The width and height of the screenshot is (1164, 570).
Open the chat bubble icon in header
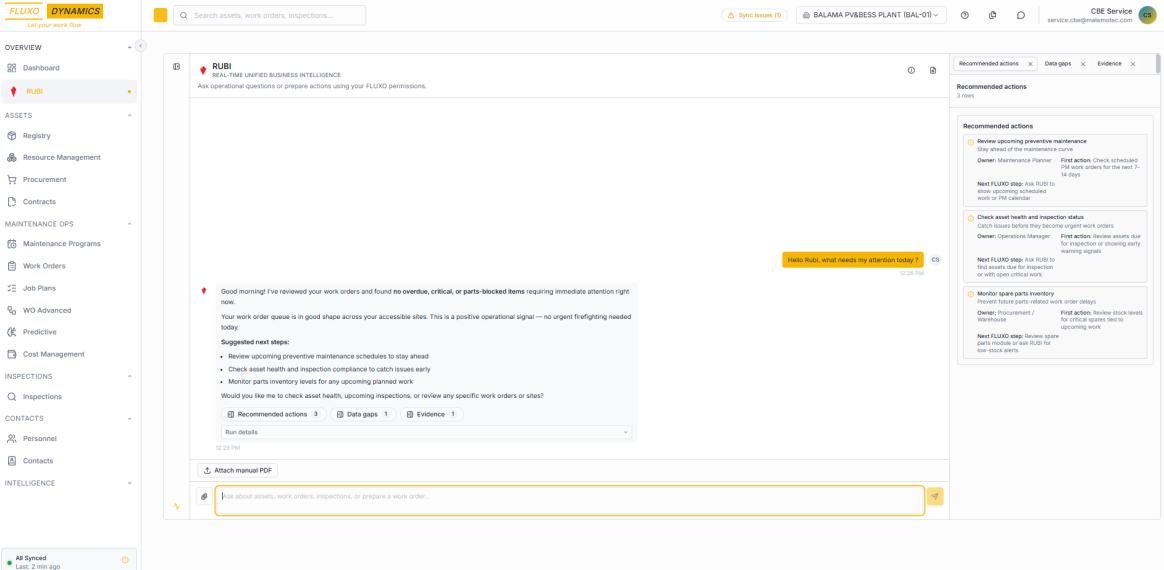(x=1021, y=15)
